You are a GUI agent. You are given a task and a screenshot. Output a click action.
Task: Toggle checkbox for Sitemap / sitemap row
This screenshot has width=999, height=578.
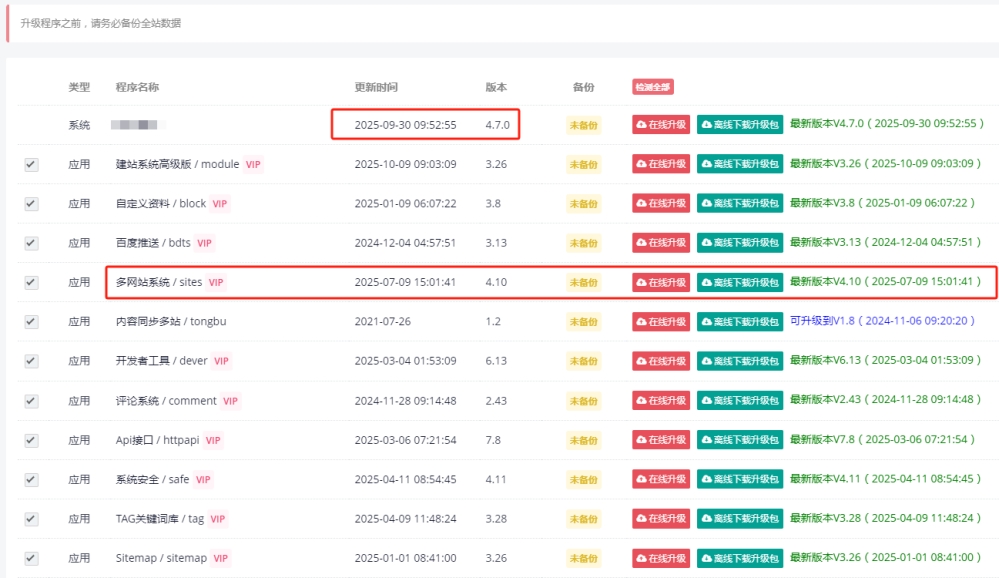coord(31,558)
